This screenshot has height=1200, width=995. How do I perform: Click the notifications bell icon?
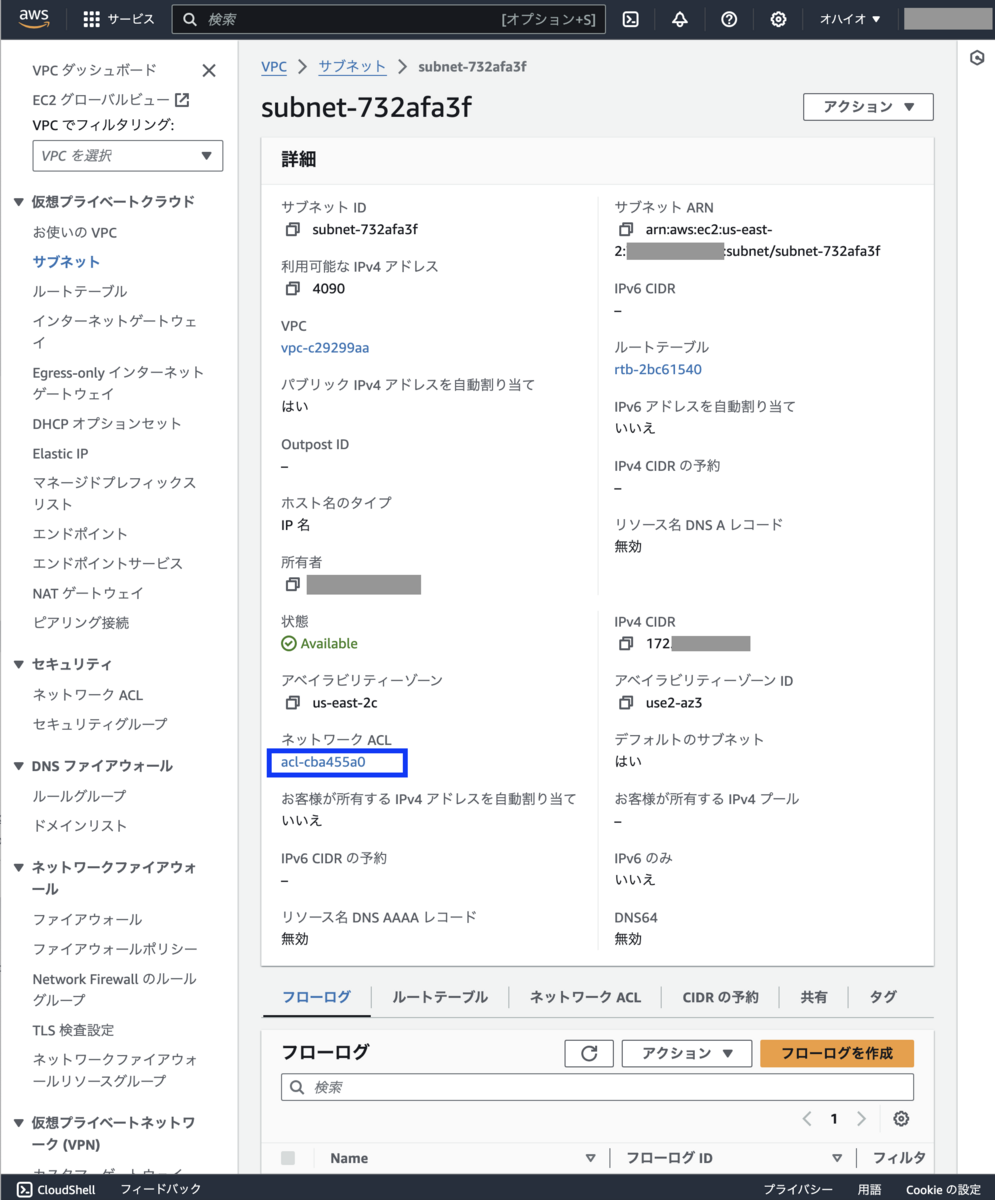680,19
